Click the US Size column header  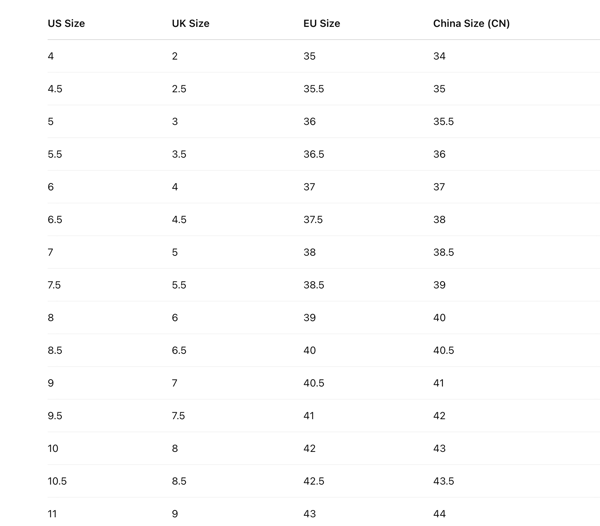66,23
